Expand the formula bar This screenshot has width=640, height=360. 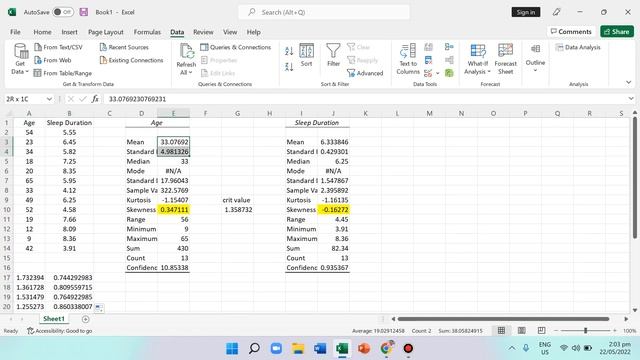tap(631, 99)
